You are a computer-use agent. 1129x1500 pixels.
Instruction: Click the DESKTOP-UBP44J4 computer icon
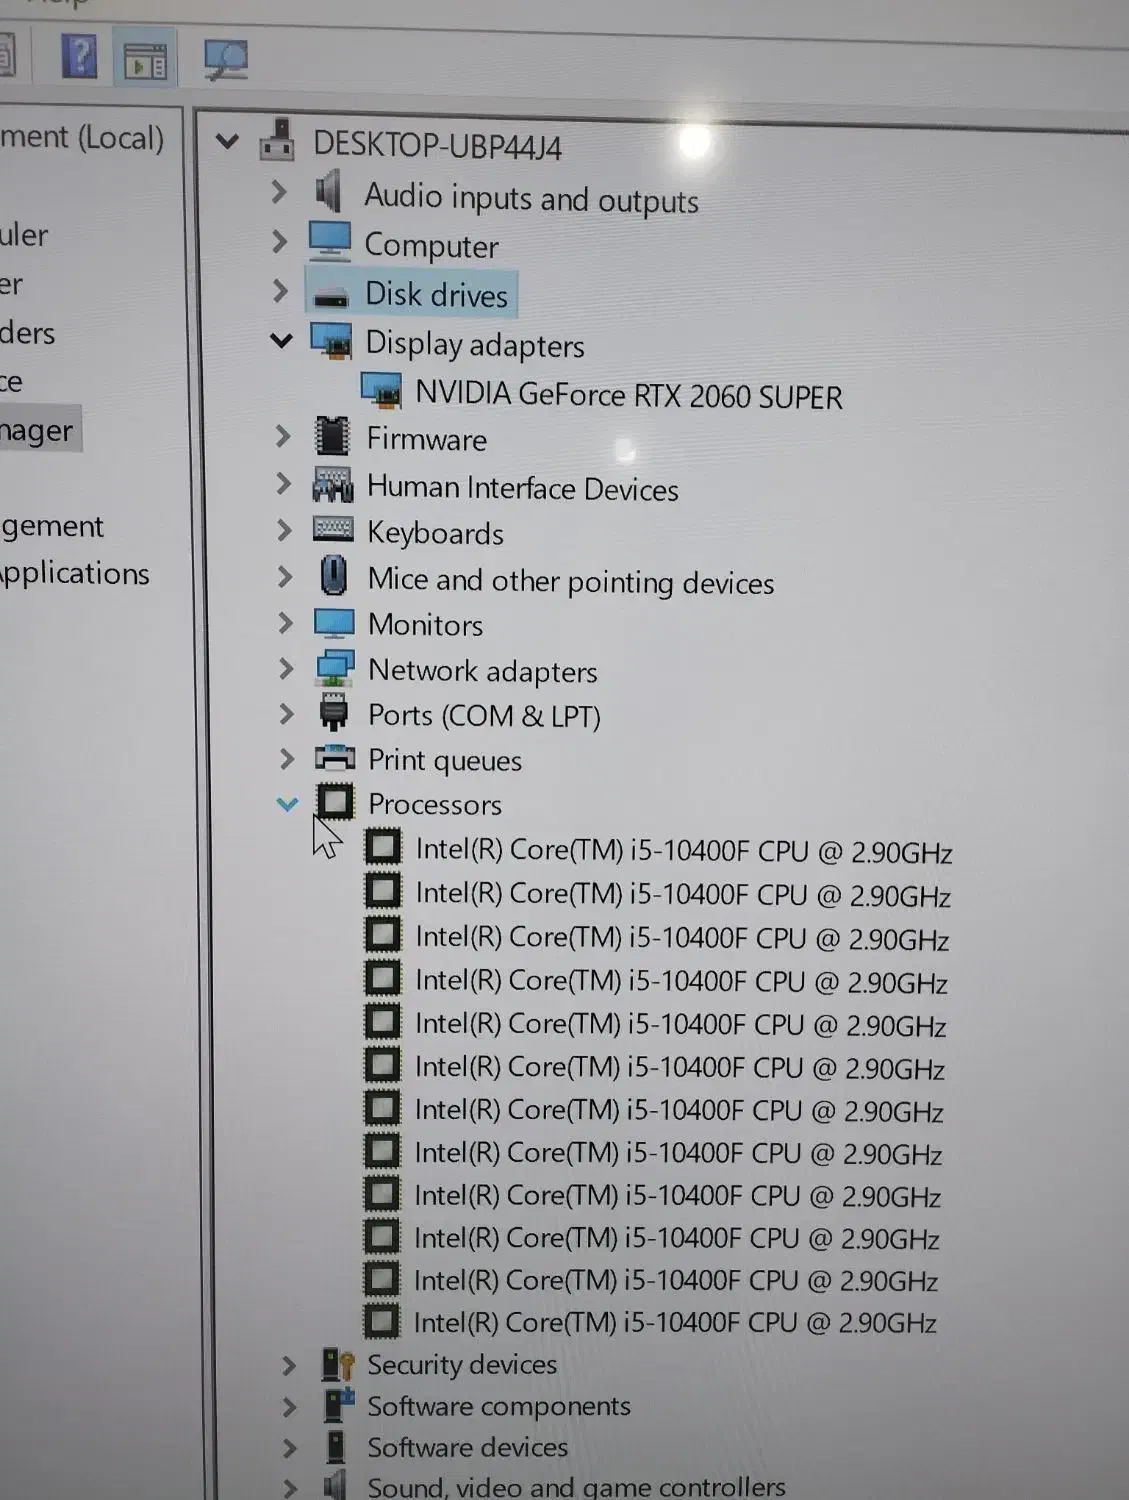tap(277, 142)
